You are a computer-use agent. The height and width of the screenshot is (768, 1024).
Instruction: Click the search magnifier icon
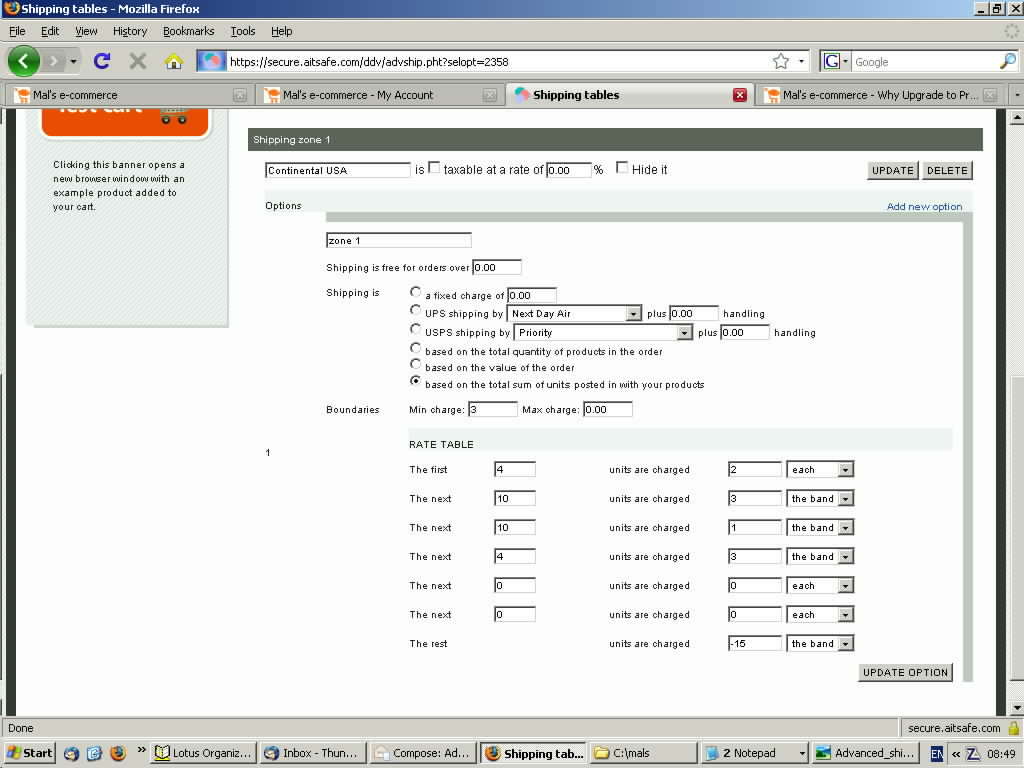1008,61
